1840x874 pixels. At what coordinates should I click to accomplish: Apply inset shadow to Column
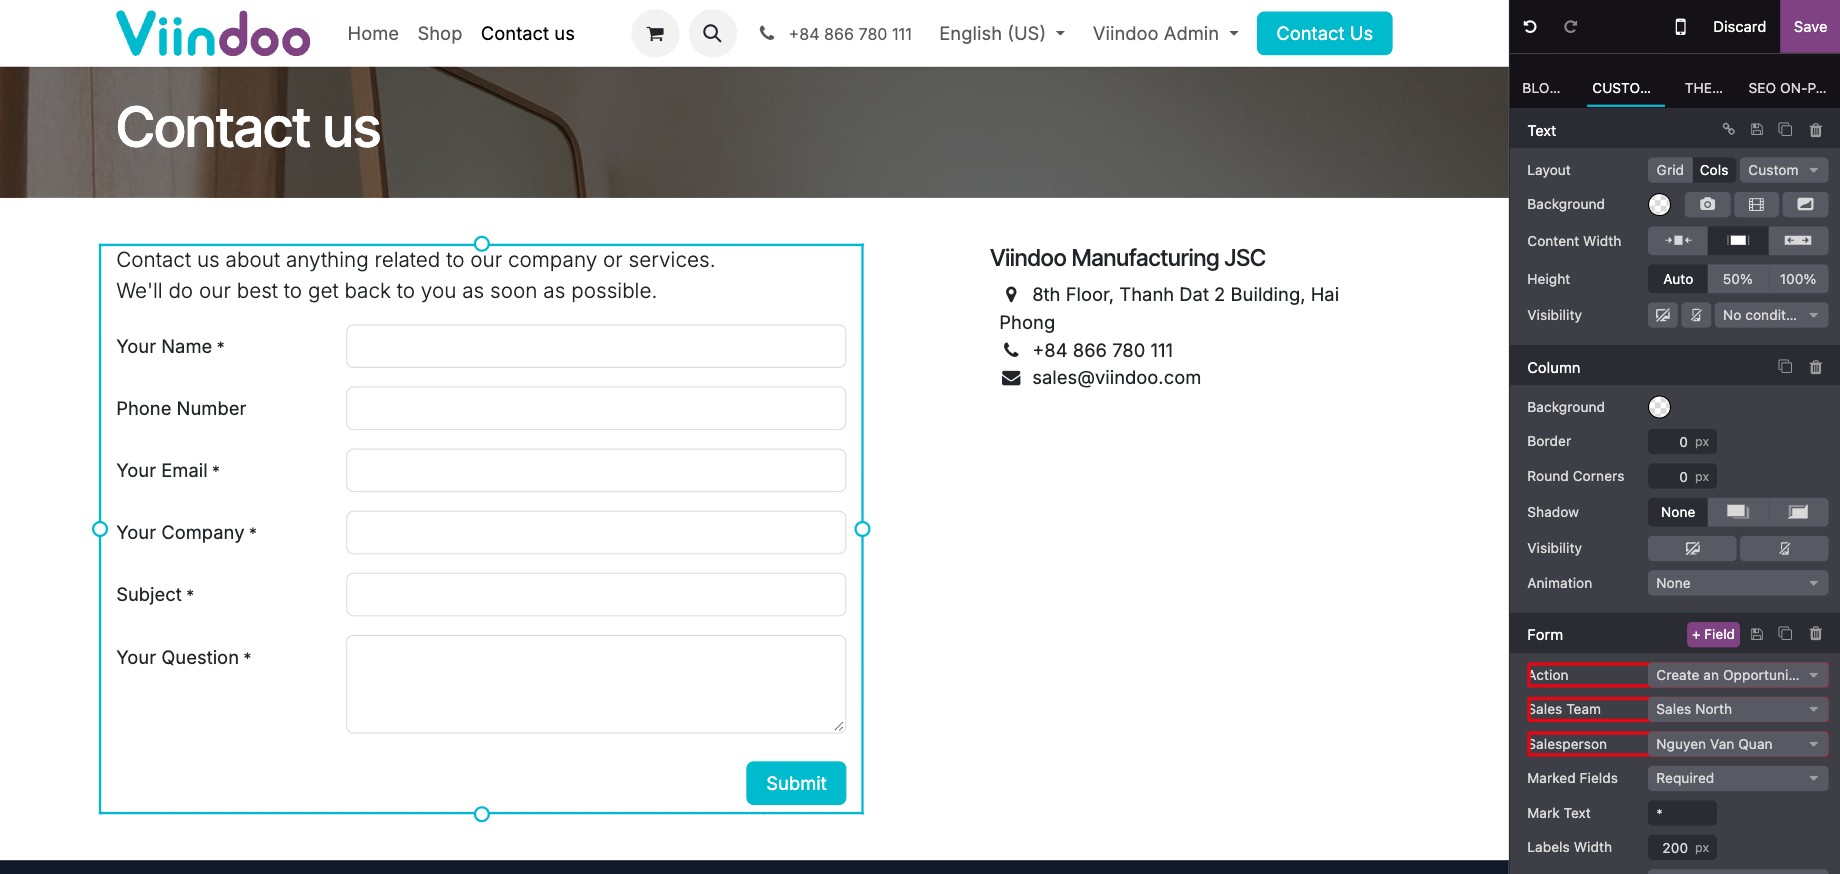pyautogui.click(x=1798, y=512)
